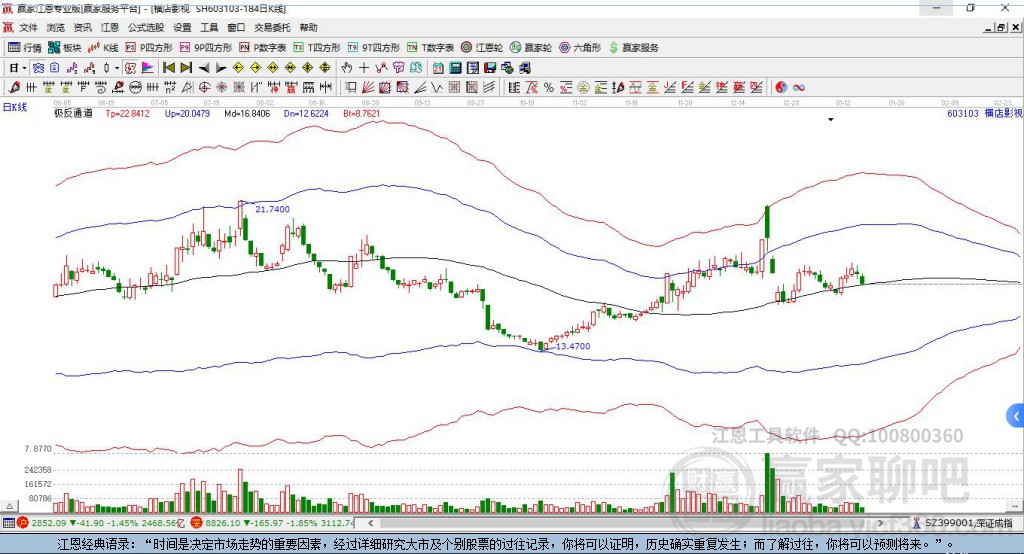Select the red fan lines drawing tool
The width and height of the screenshot is (1024, 554).
pos(368,88)
